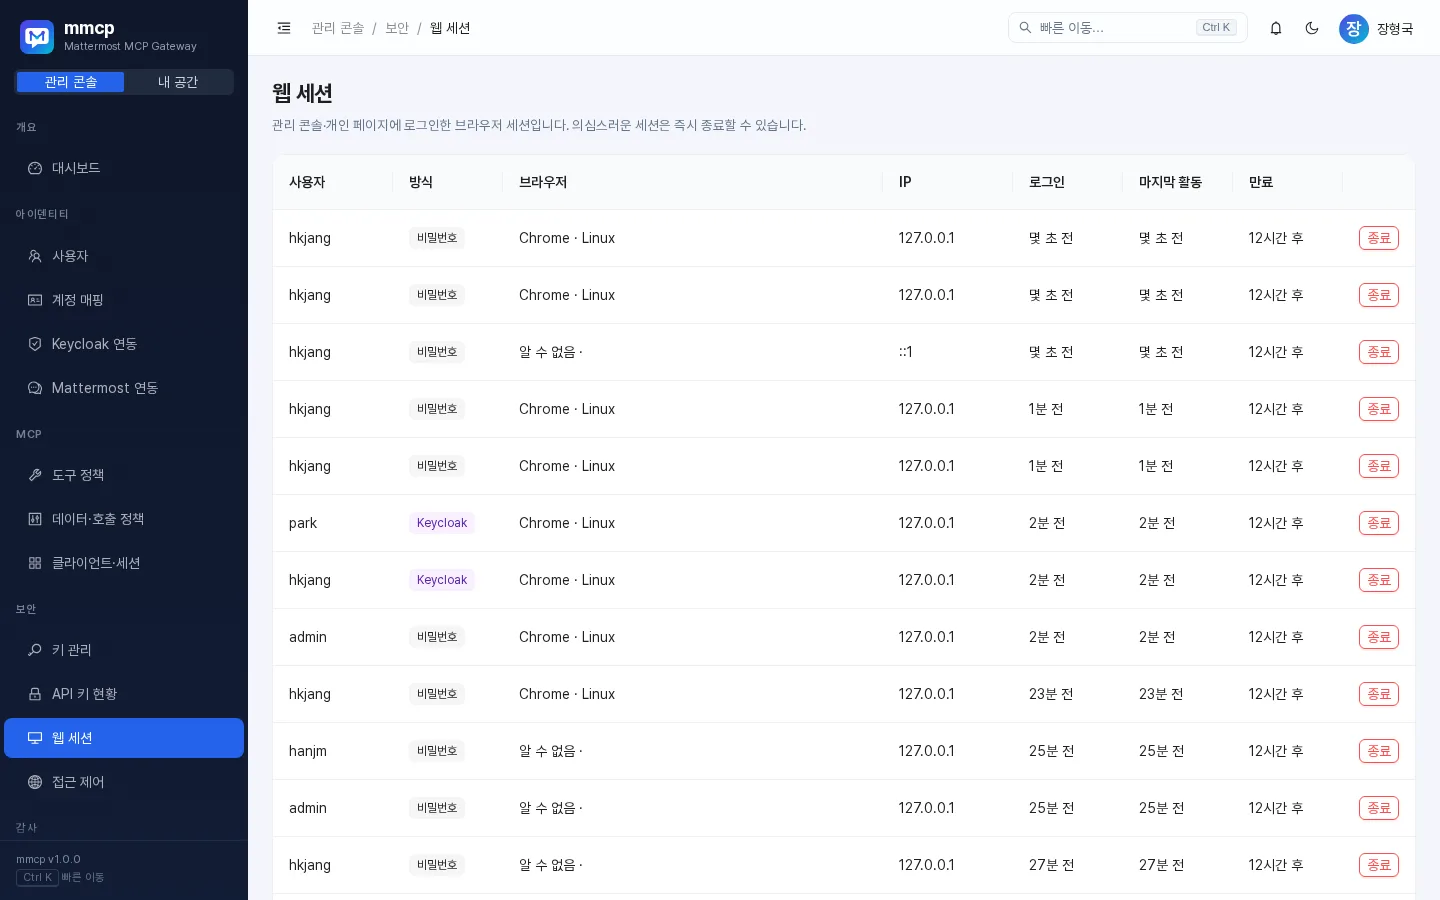This screenshot has width=1440, height=900.
Task: Go to 관리 콘솔 in the breadcrumb
Action: (338, 28)
